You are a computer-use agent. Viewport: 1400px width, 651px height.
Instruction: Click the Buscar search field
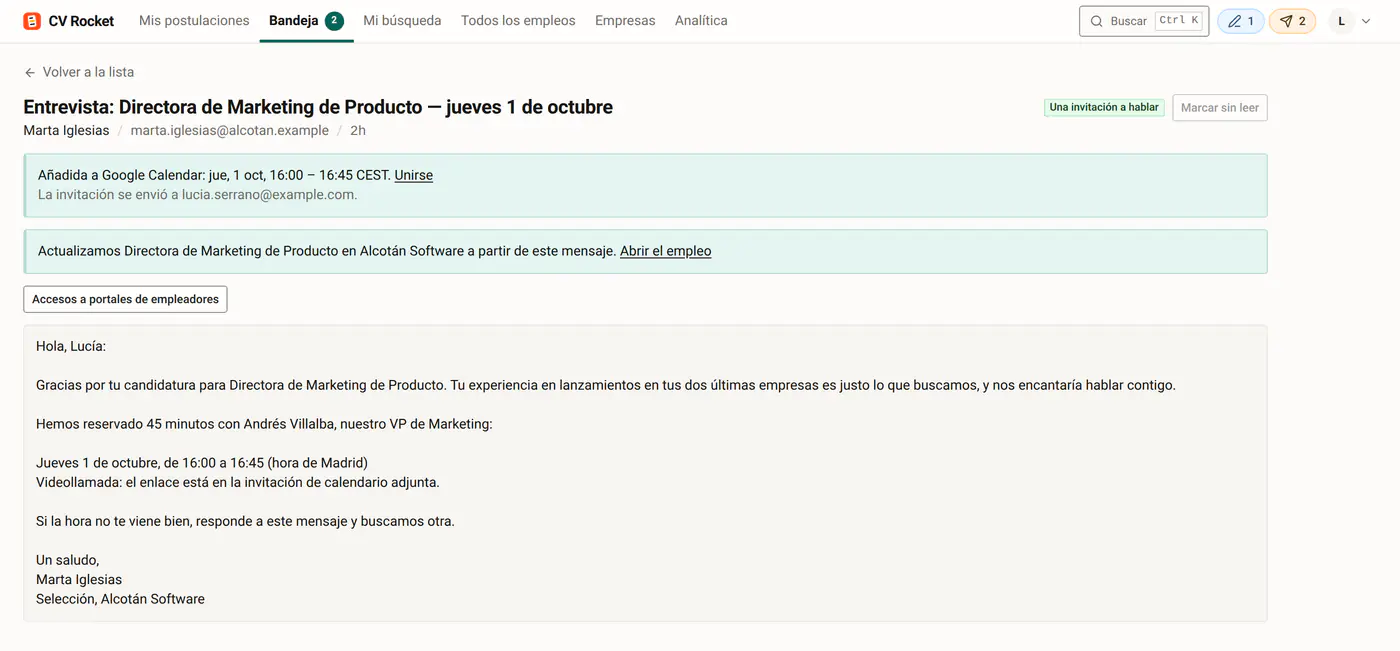click(1144, 21)
